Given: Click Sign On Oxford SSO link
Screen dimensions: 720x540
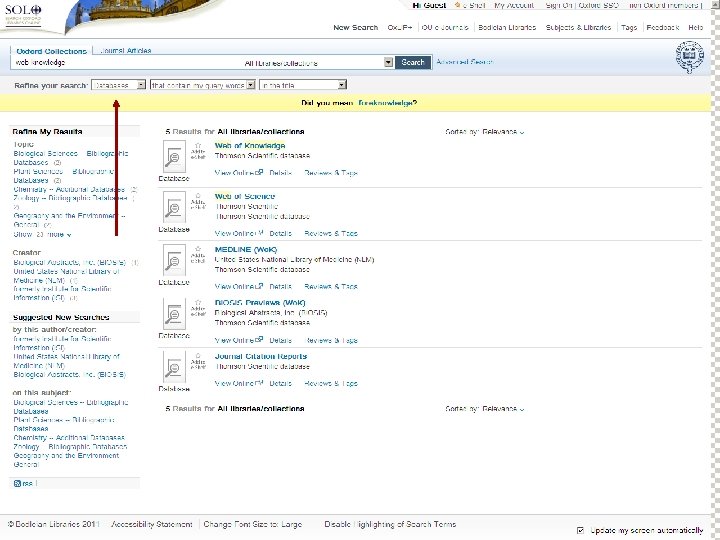Looking at the screenshot, I should (x=582, y=5).
